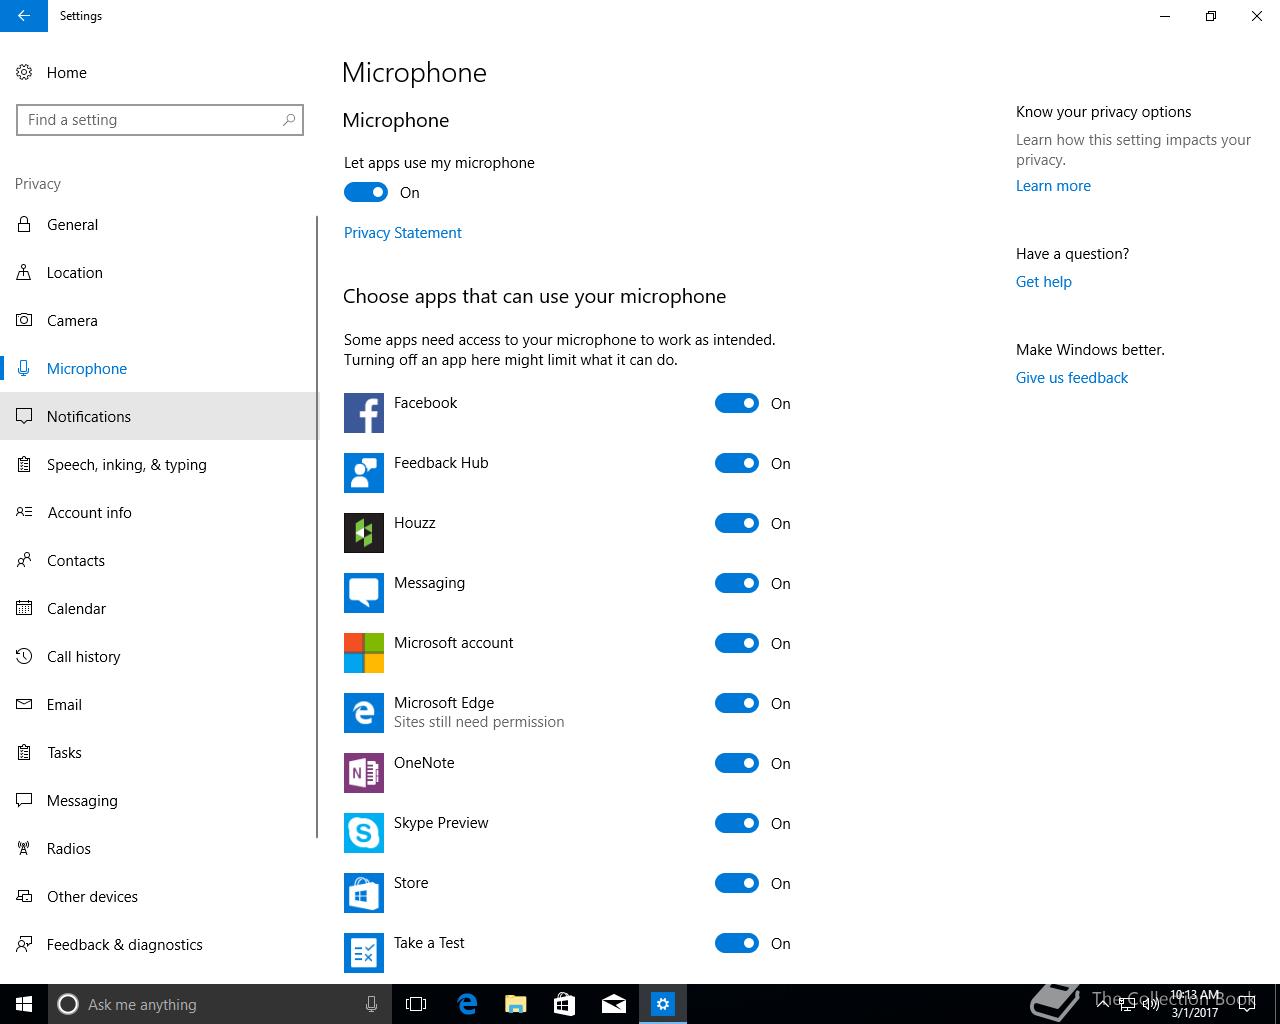The height and width of the screenshot is (1024, 1280).
Task: Go to Camera privacy settings
Action: 158,320
